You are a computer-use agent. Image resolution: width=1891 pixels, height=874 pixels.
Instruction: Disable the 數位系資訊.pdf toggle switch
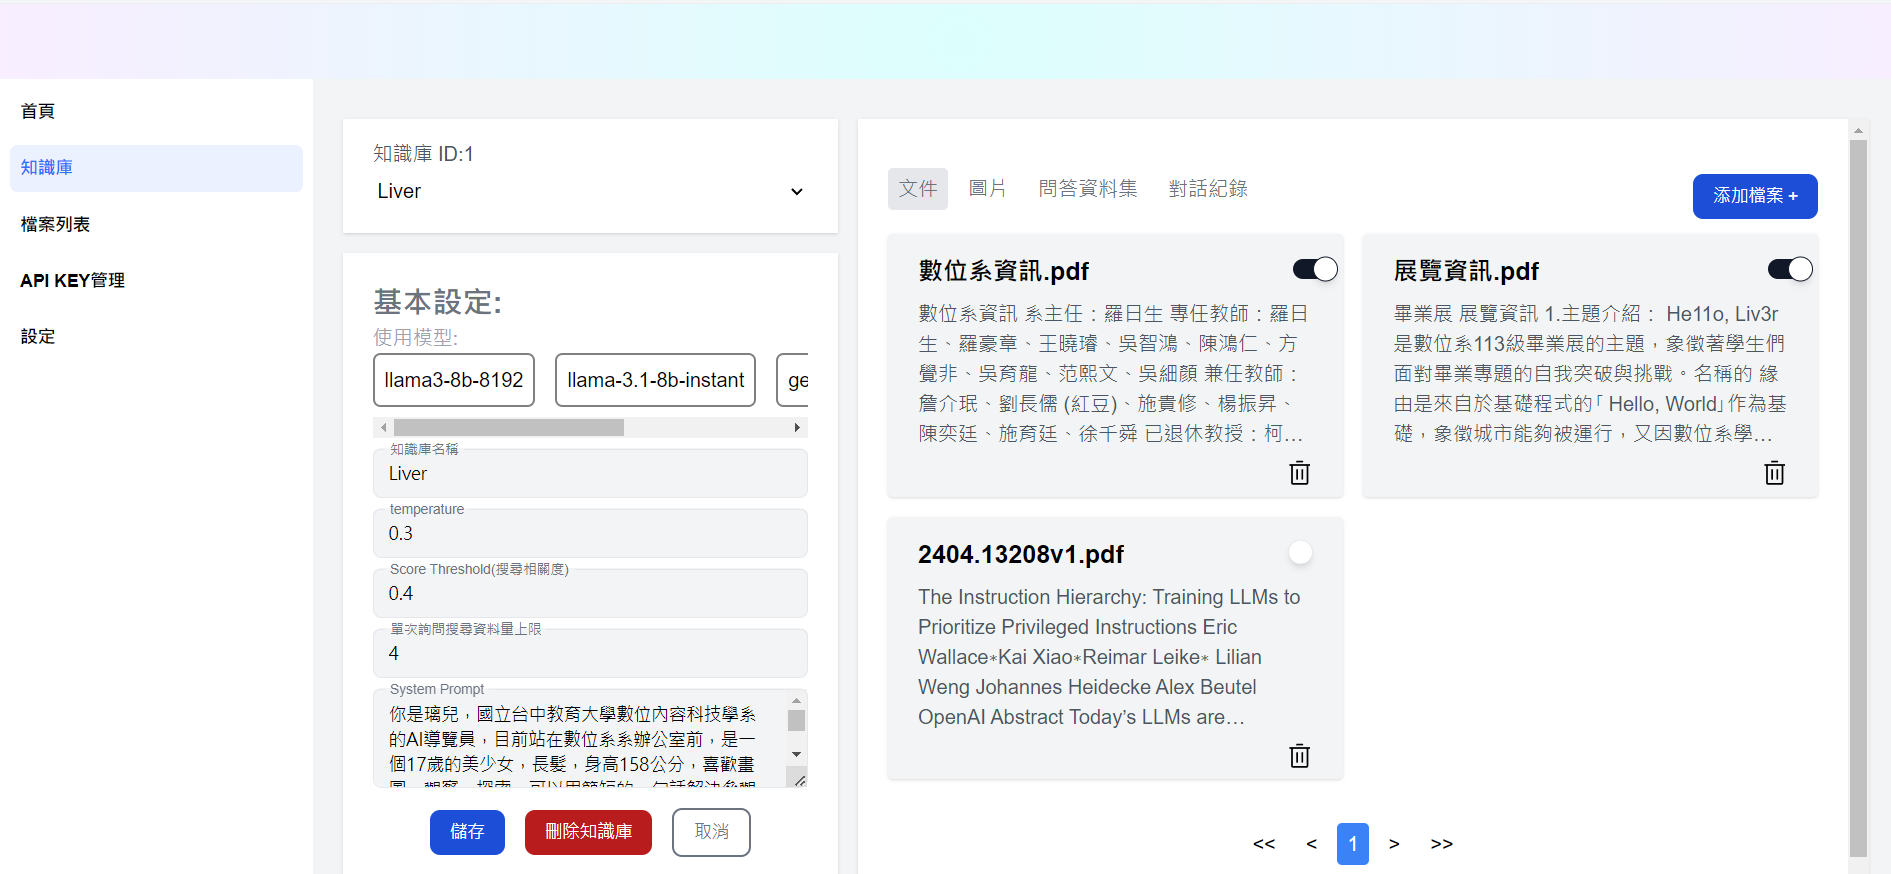tap(1314, 269)
